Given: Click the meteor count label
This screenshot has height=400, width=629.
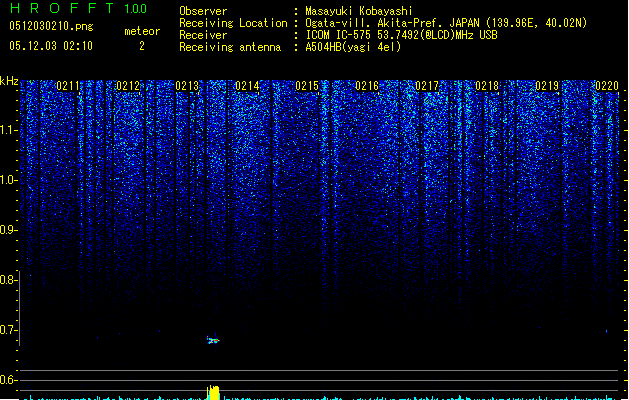Looking at the screenshot, I should (142, 31).
